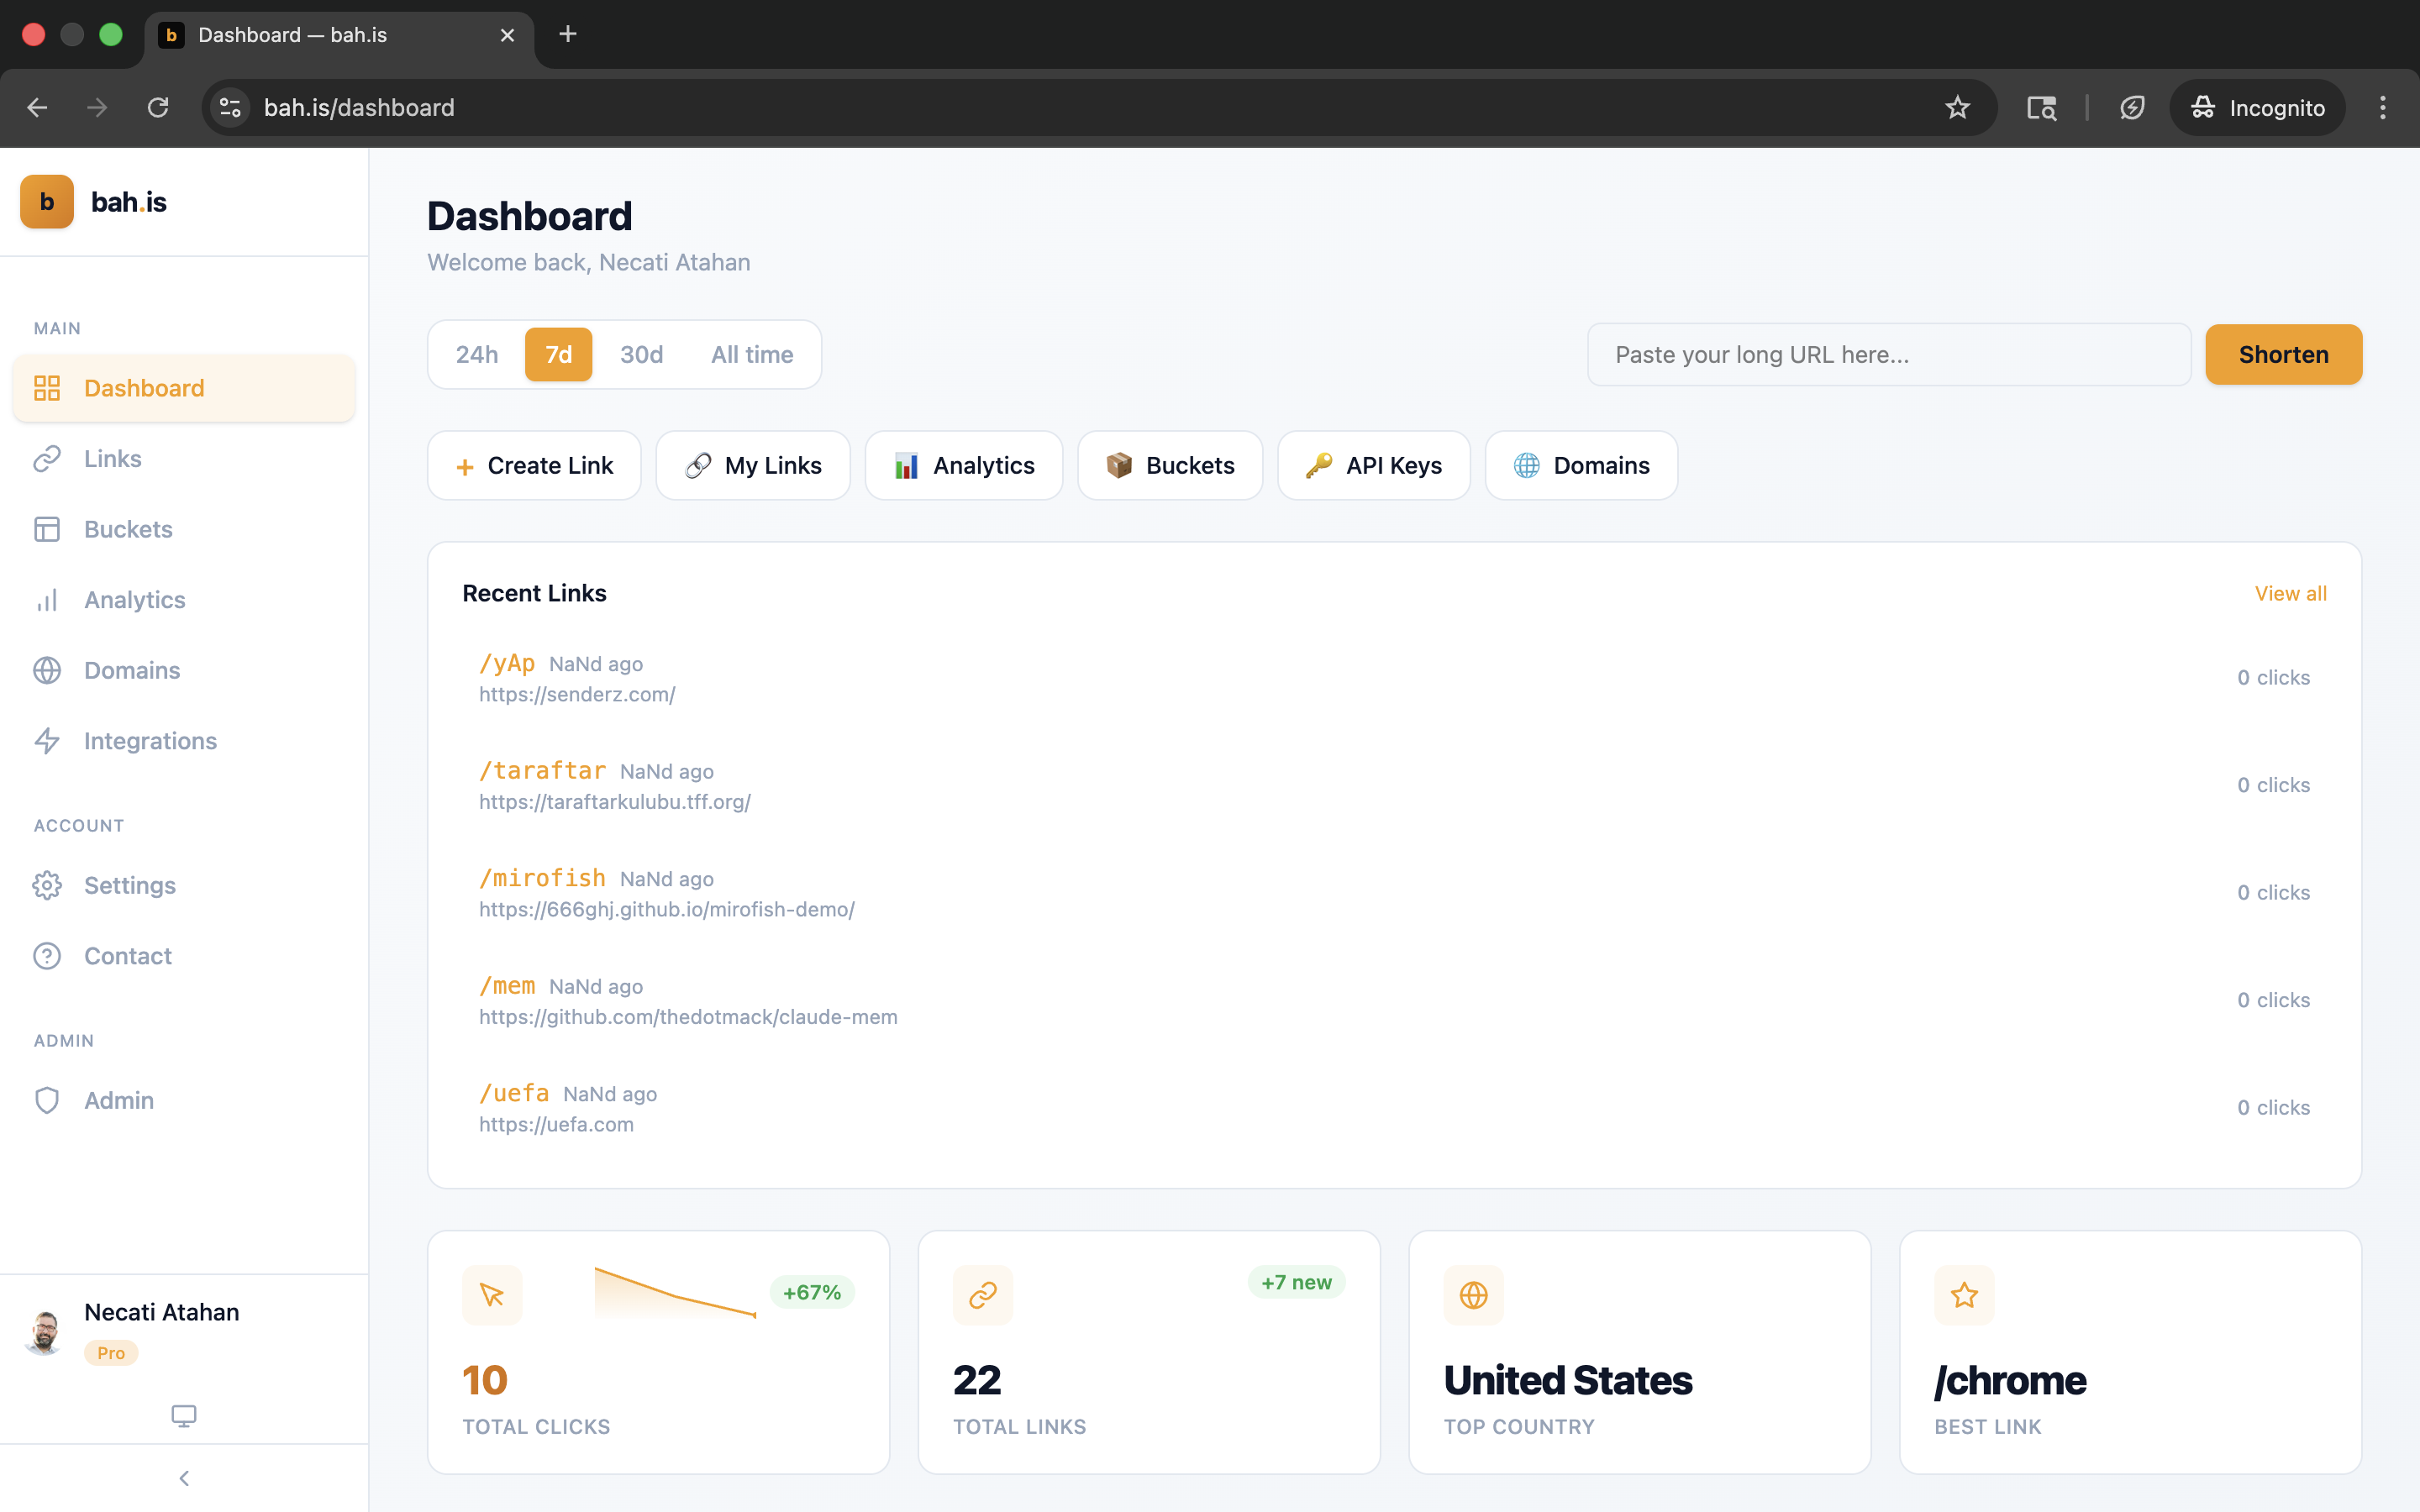Image resolution: width=2420 pixels, height=1512 pixels.
Task: Select the All time filter
Action: pyautogui.click(x=752, y=354)
